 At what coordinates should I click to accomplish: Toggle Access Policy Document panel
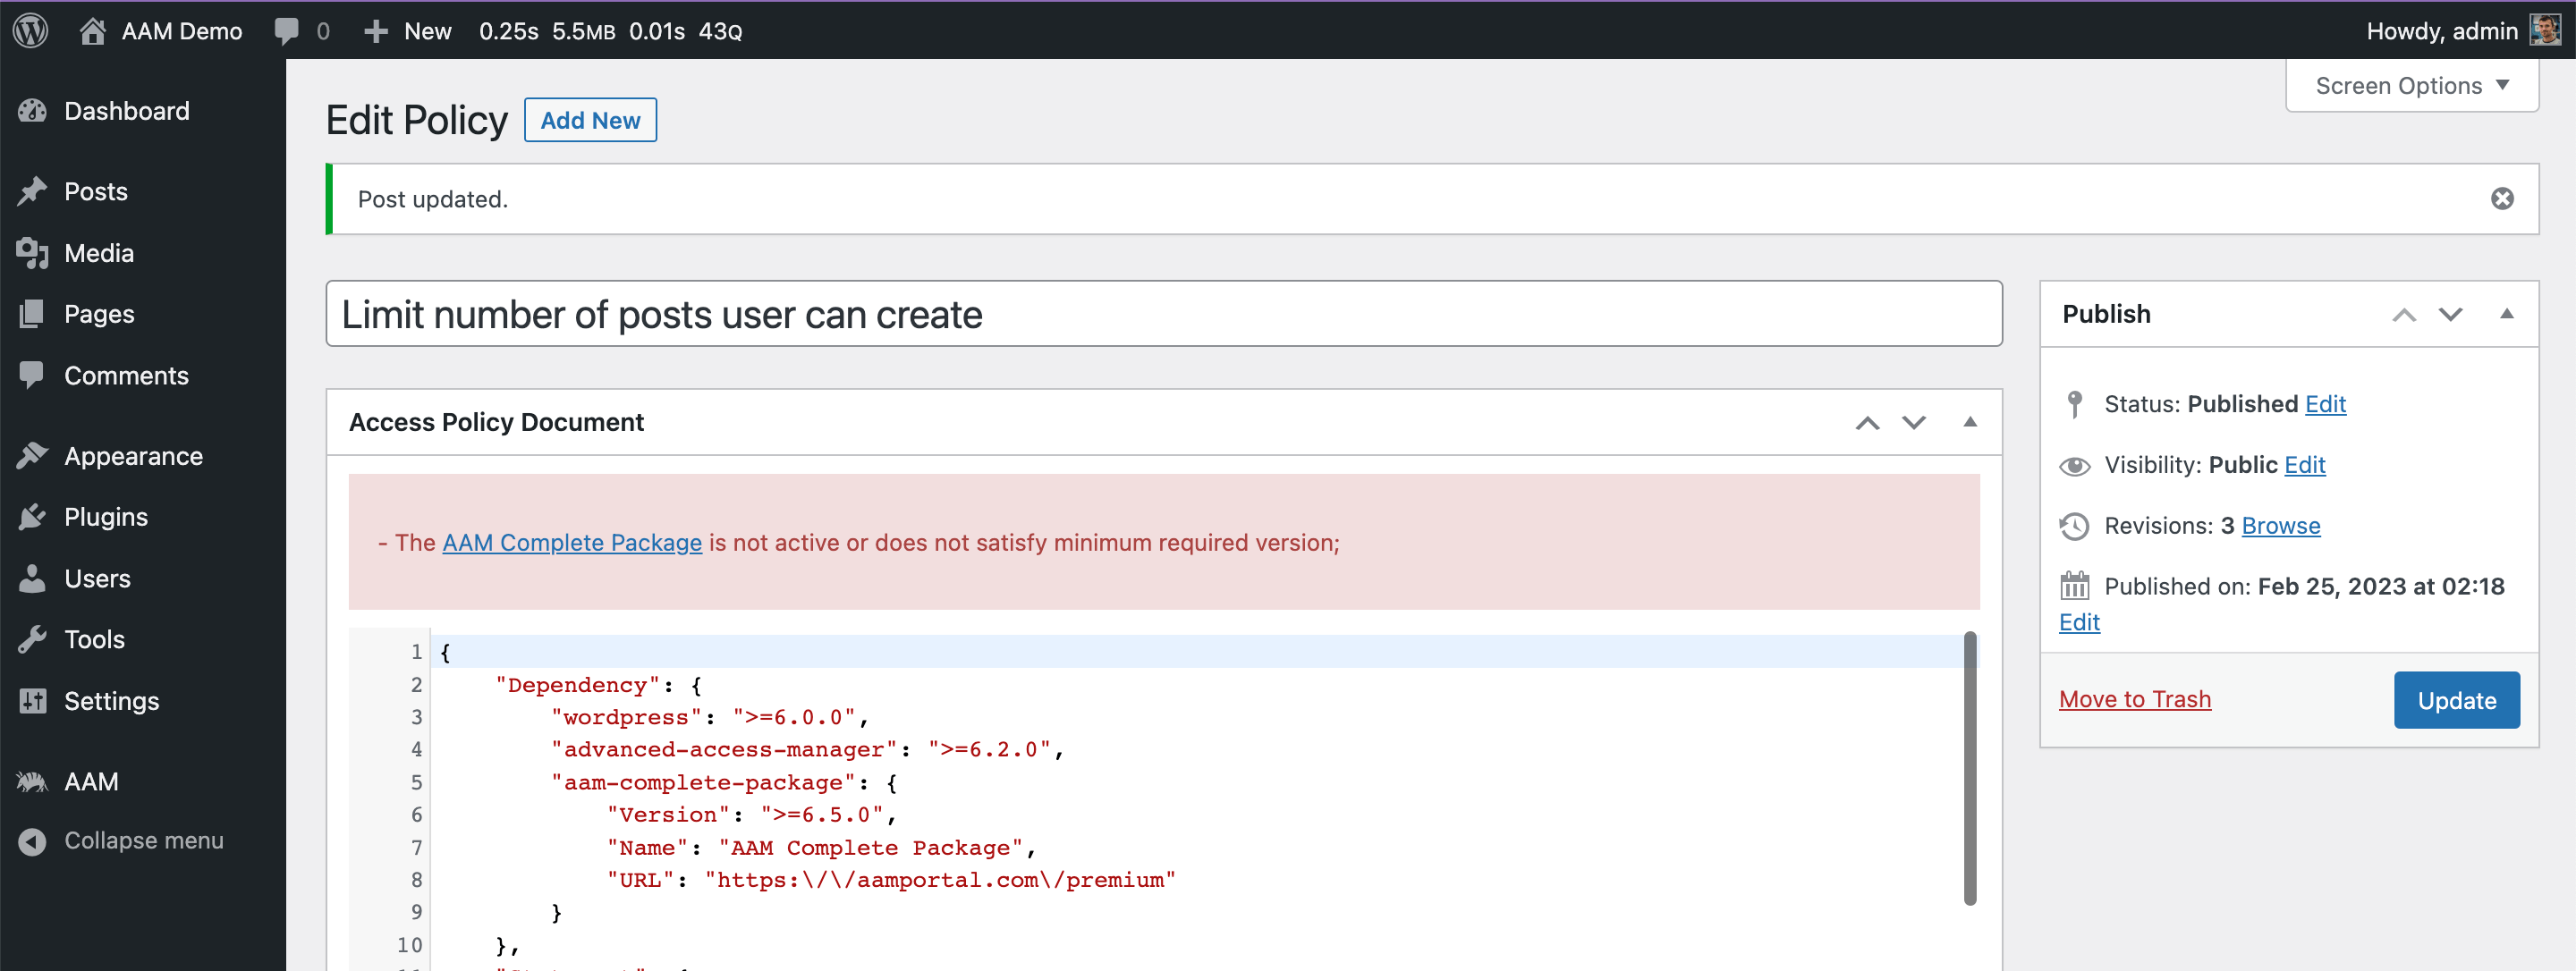coord(1970,422)
